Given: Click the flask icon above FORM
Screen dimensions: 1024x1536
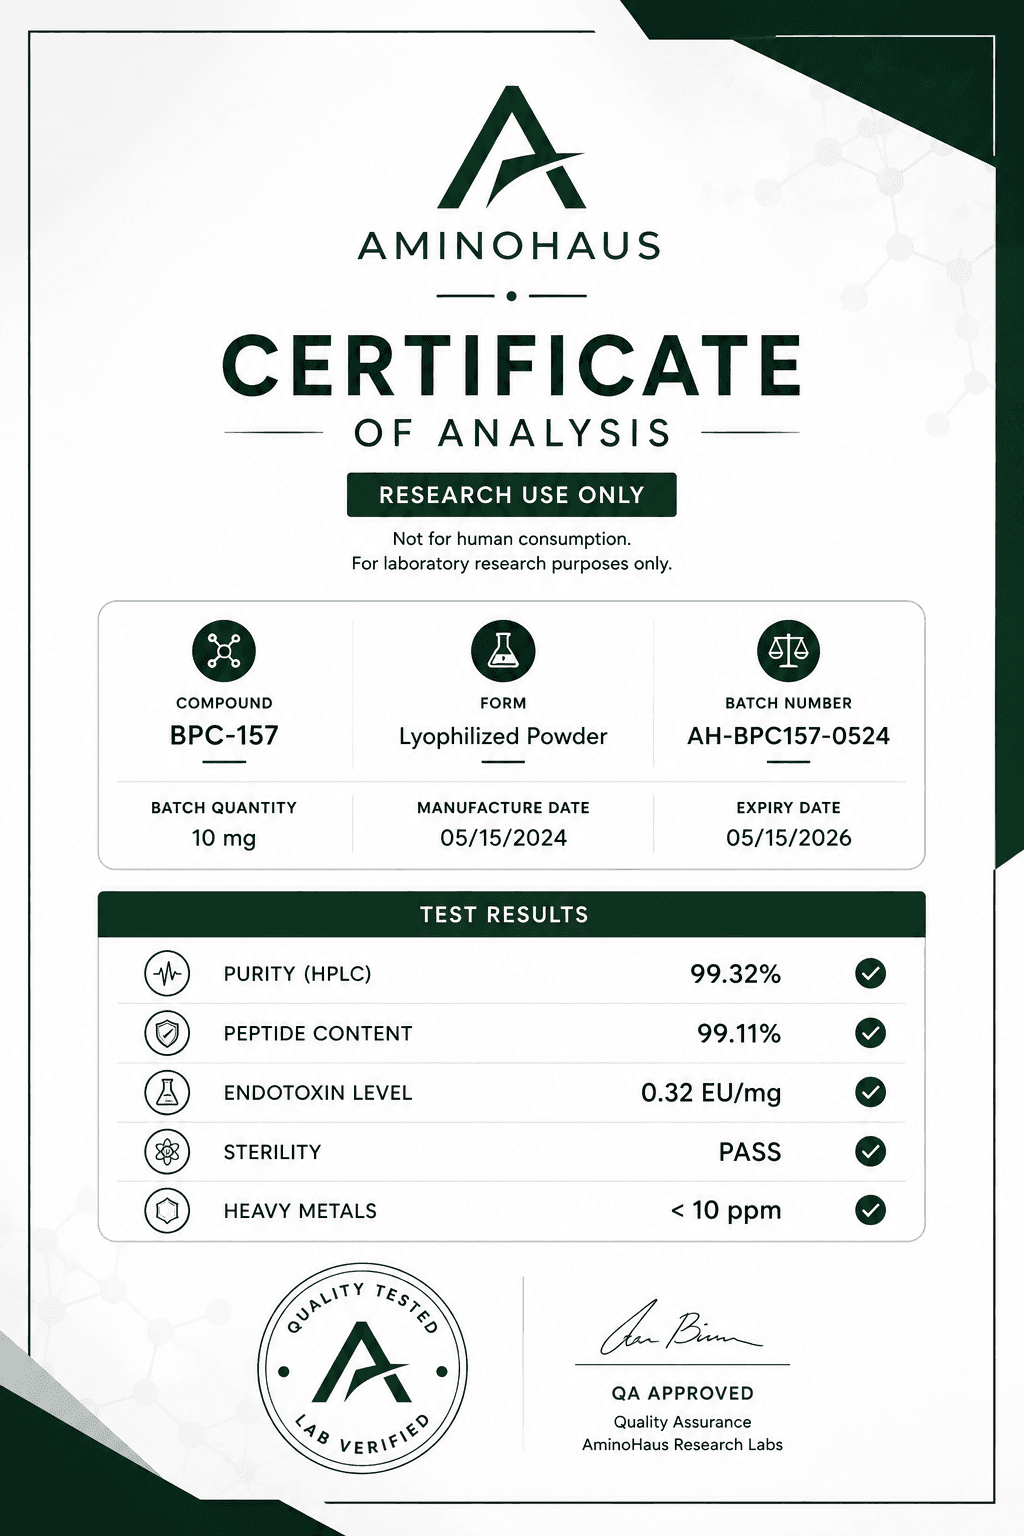Looking at the screenshot, I should 503,651.
